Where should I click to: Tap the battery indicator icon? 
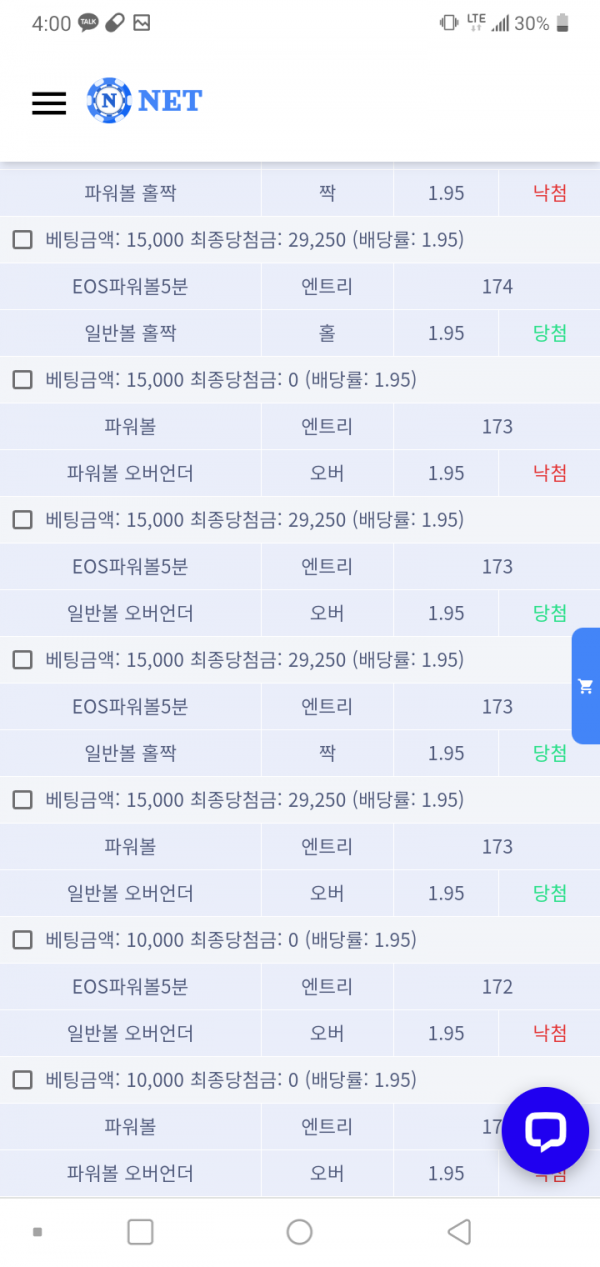564,23
